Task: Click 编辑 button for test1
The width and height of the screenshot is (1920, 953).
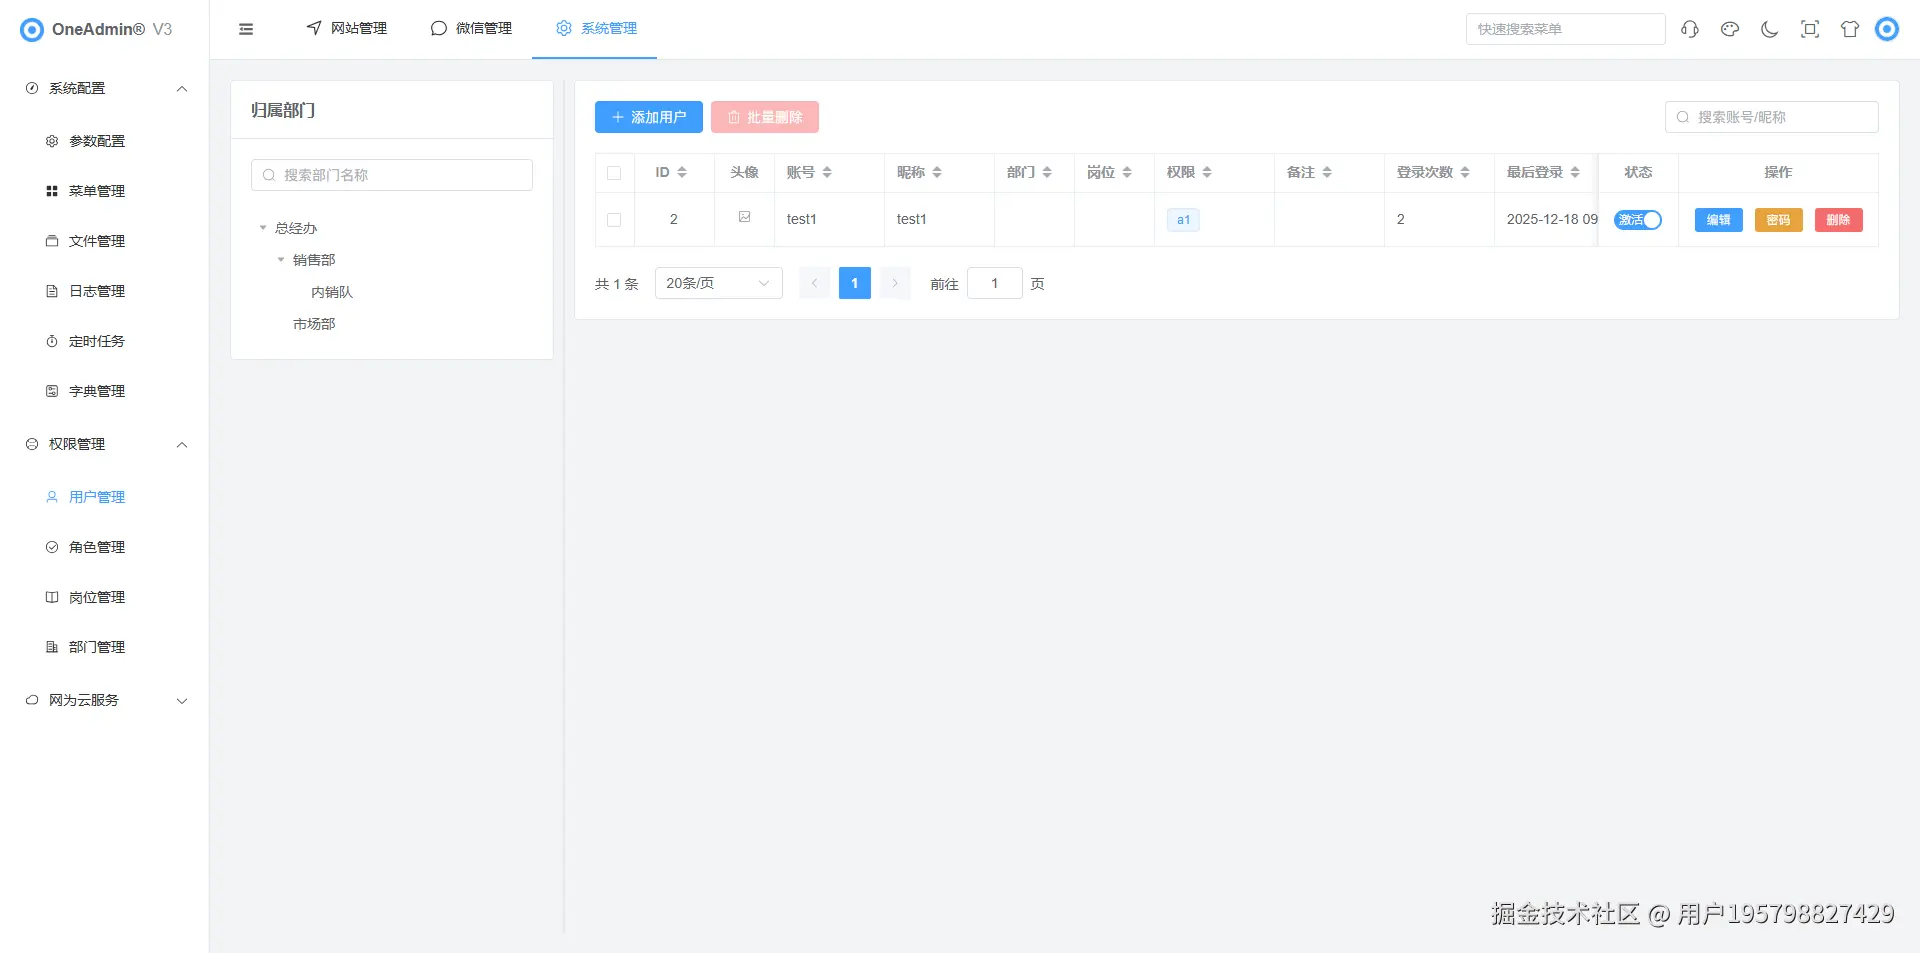Action: tap(1719, 220)
